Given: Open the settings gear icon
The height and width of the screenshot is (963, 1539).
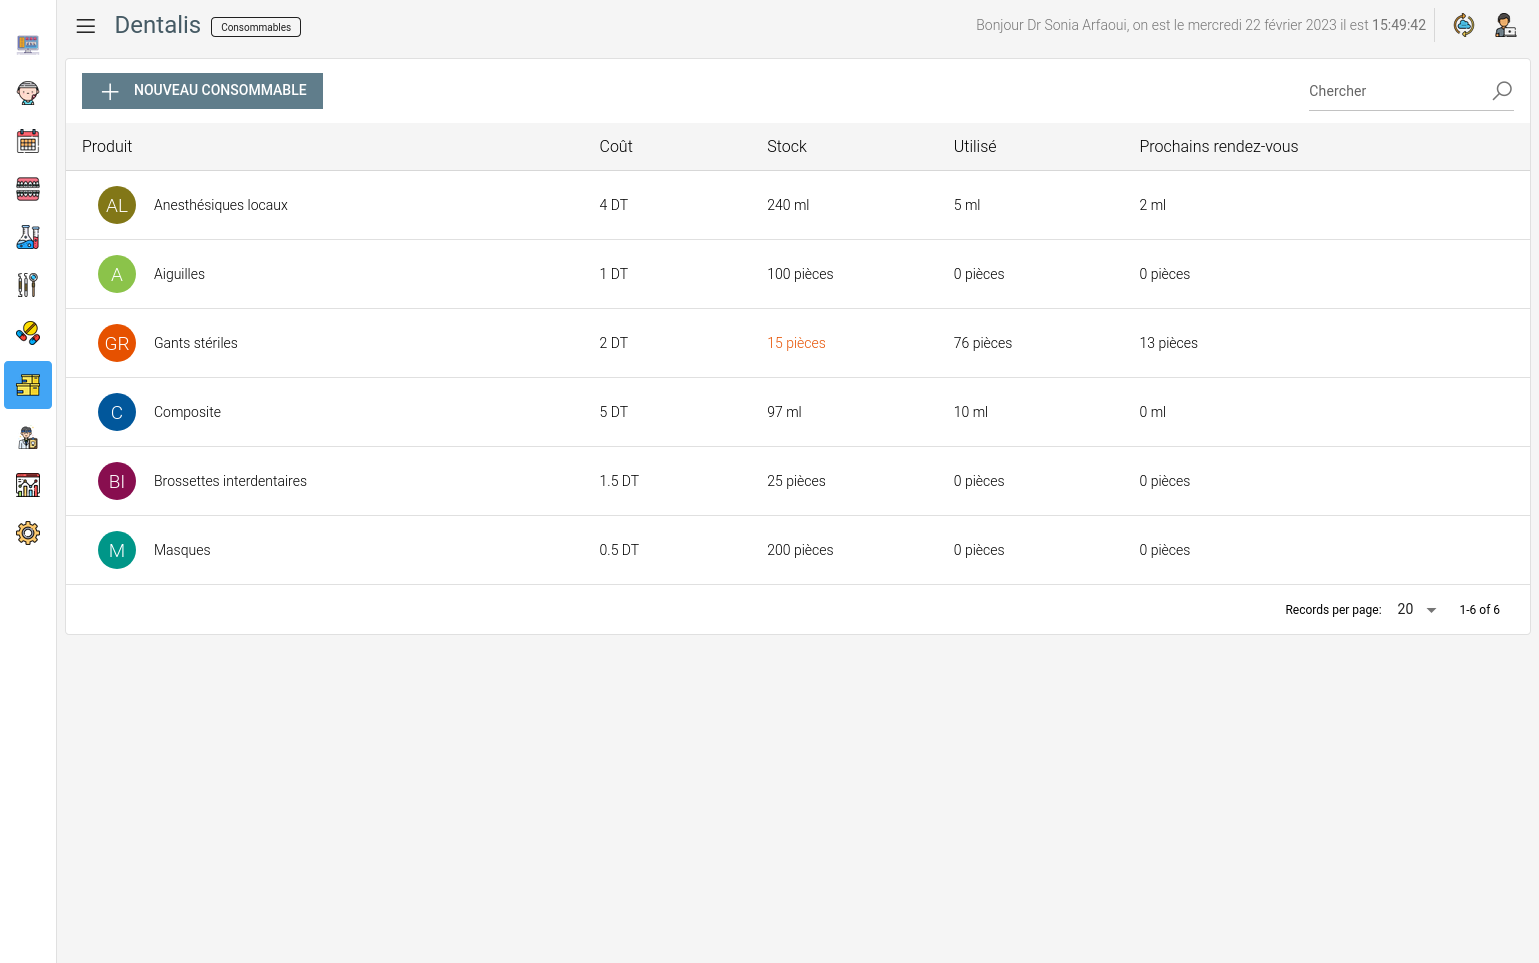Looking at the screenshot, I should click(28, 533).
